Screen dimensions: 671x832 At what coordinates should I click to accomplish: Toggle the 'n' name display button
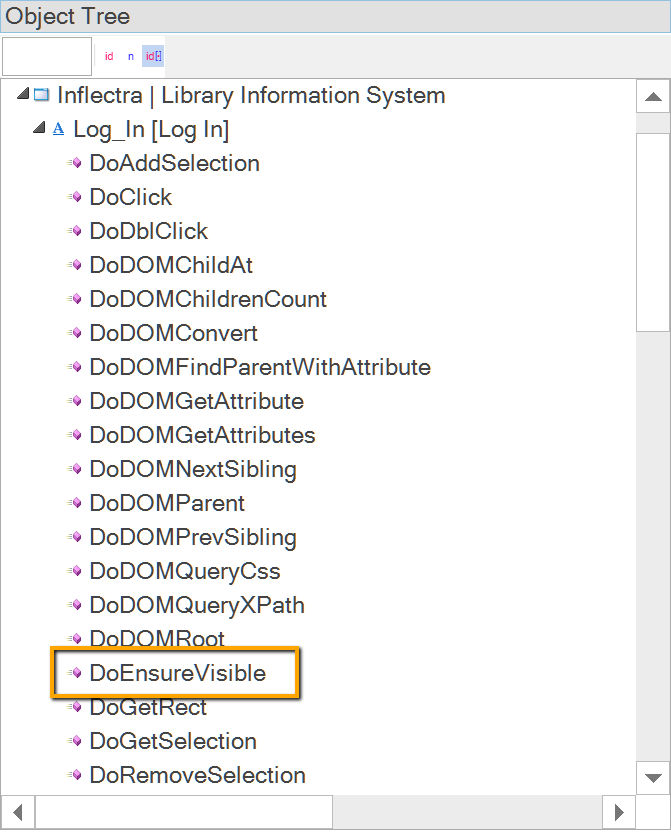point(130,57)
